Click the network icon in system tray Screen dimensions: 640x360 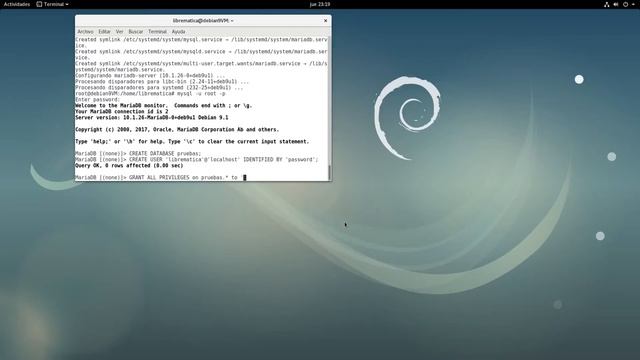click(x=607, y=4)
